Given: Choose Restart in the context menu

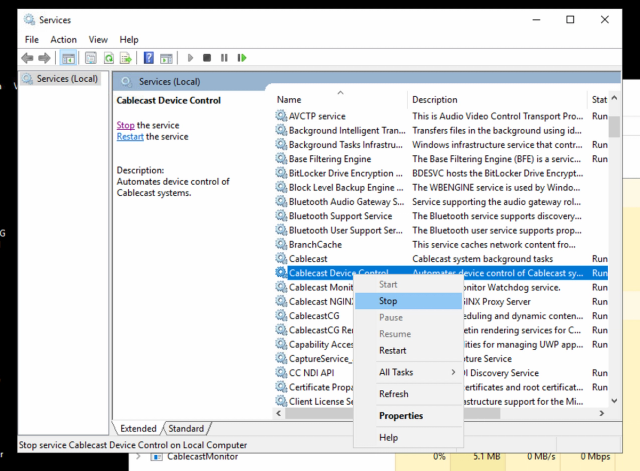Looking at the screenshot, I should click(x=408, y=350).
